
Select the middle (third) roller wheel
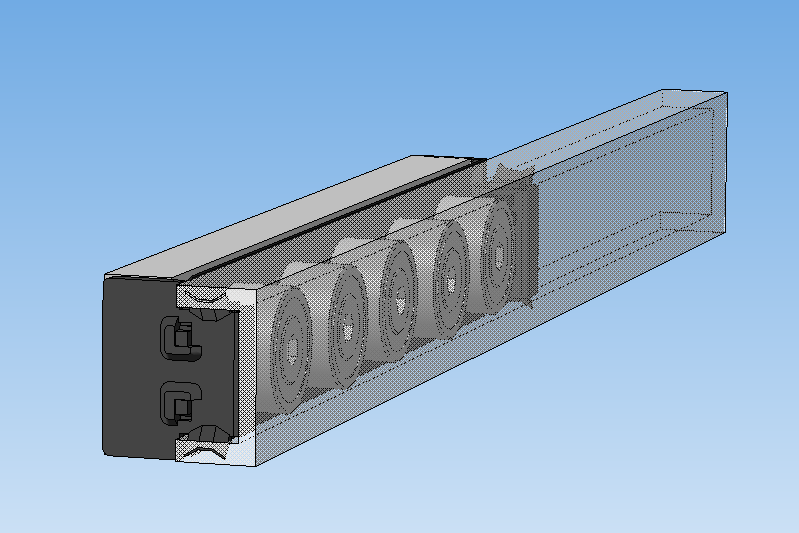coord(400,301)
